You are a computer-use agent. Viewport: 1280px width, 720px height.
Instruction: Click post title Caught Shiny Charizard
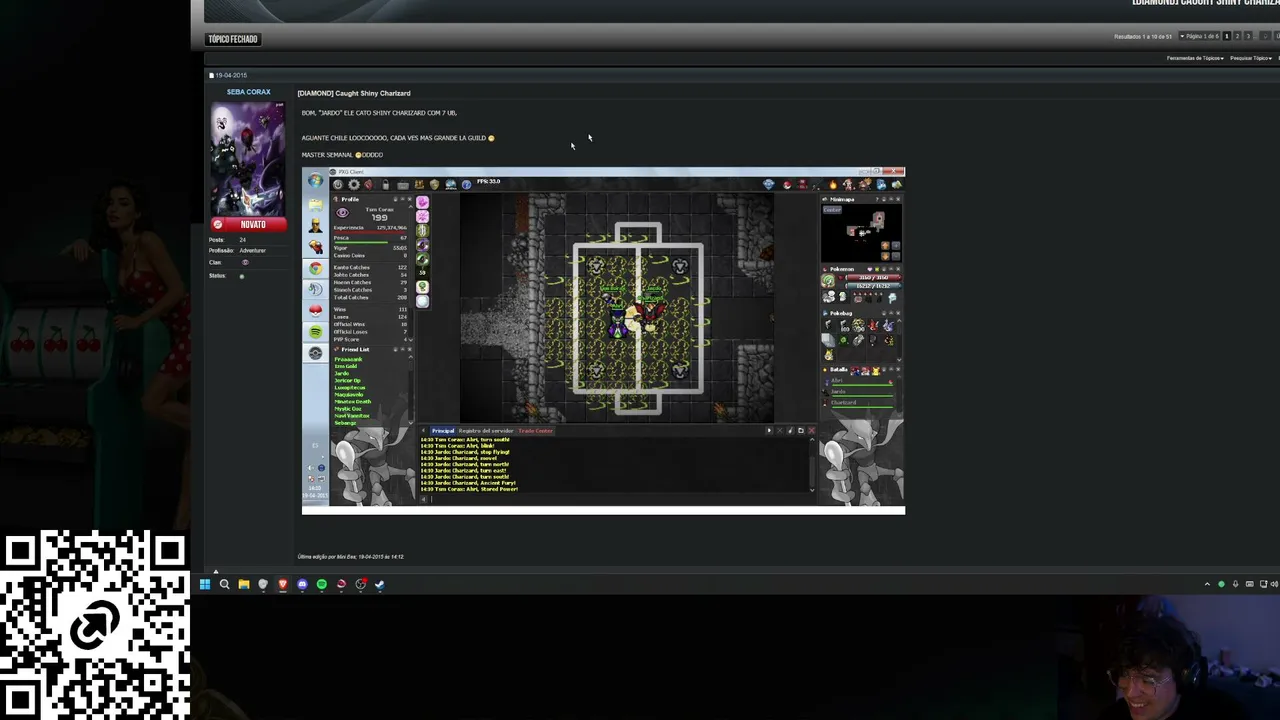click(x=354, y=93)
